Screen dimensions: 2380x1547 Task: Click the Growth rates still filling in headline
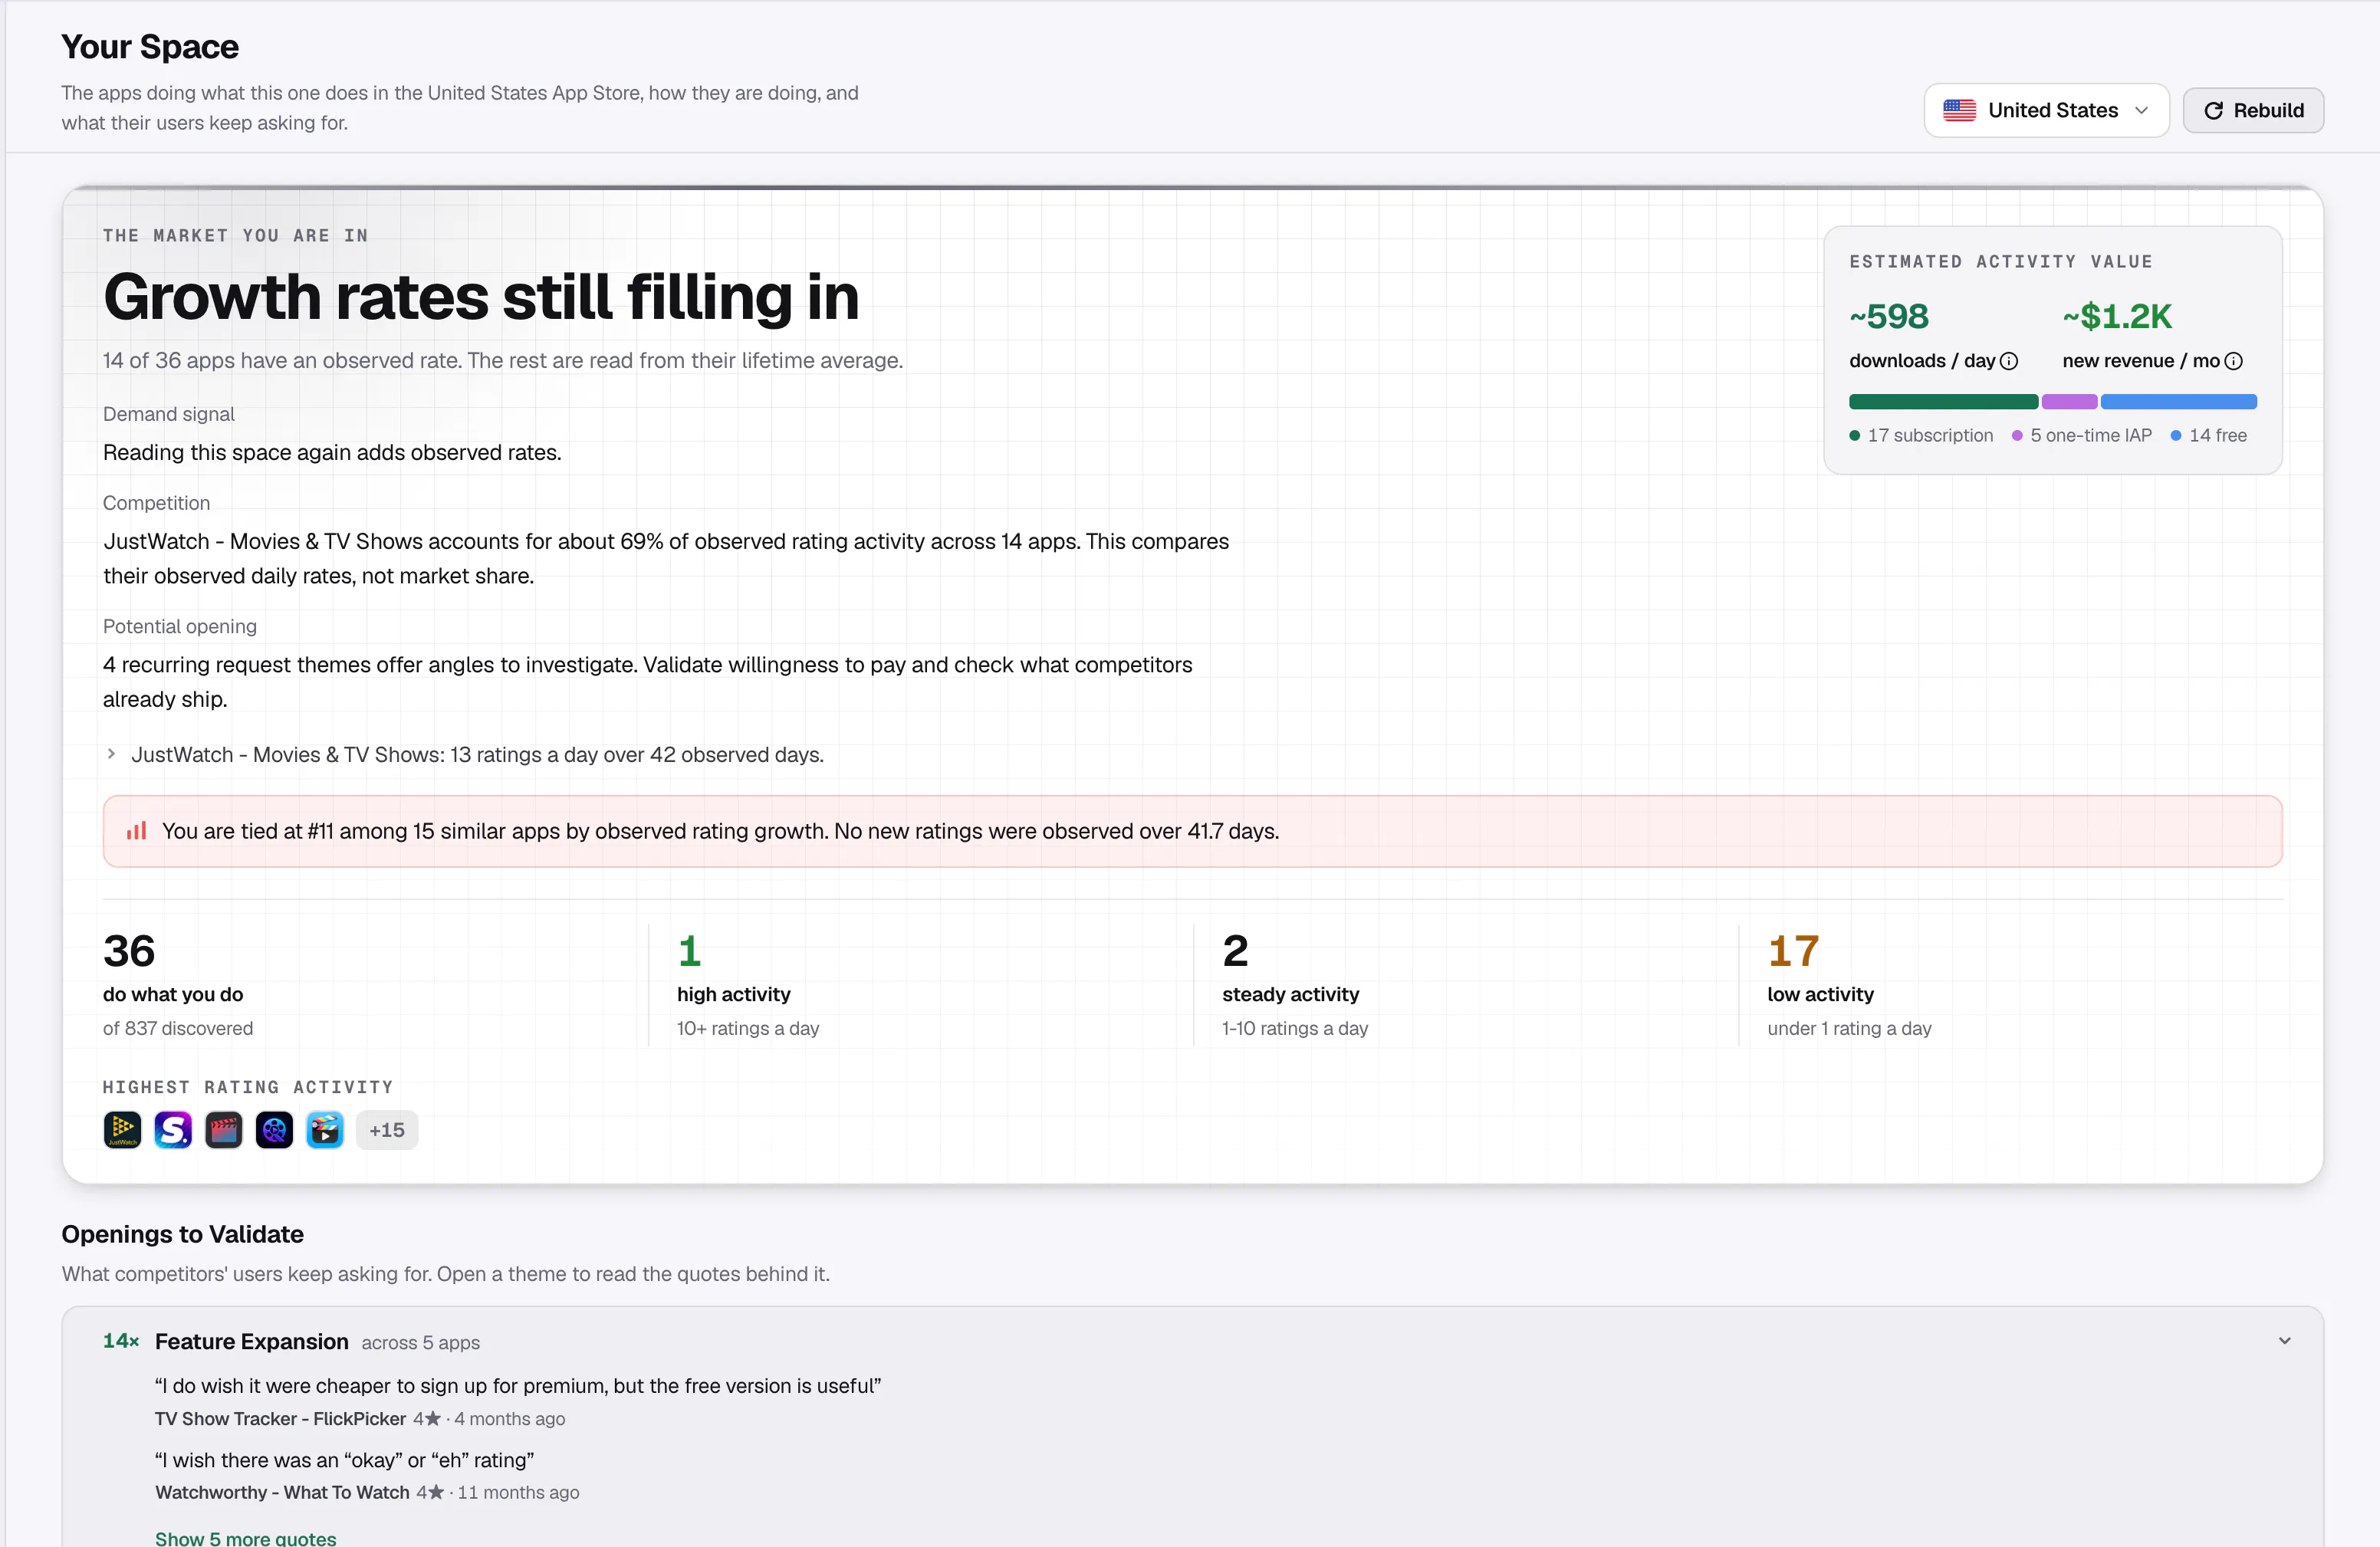point(481,297)
